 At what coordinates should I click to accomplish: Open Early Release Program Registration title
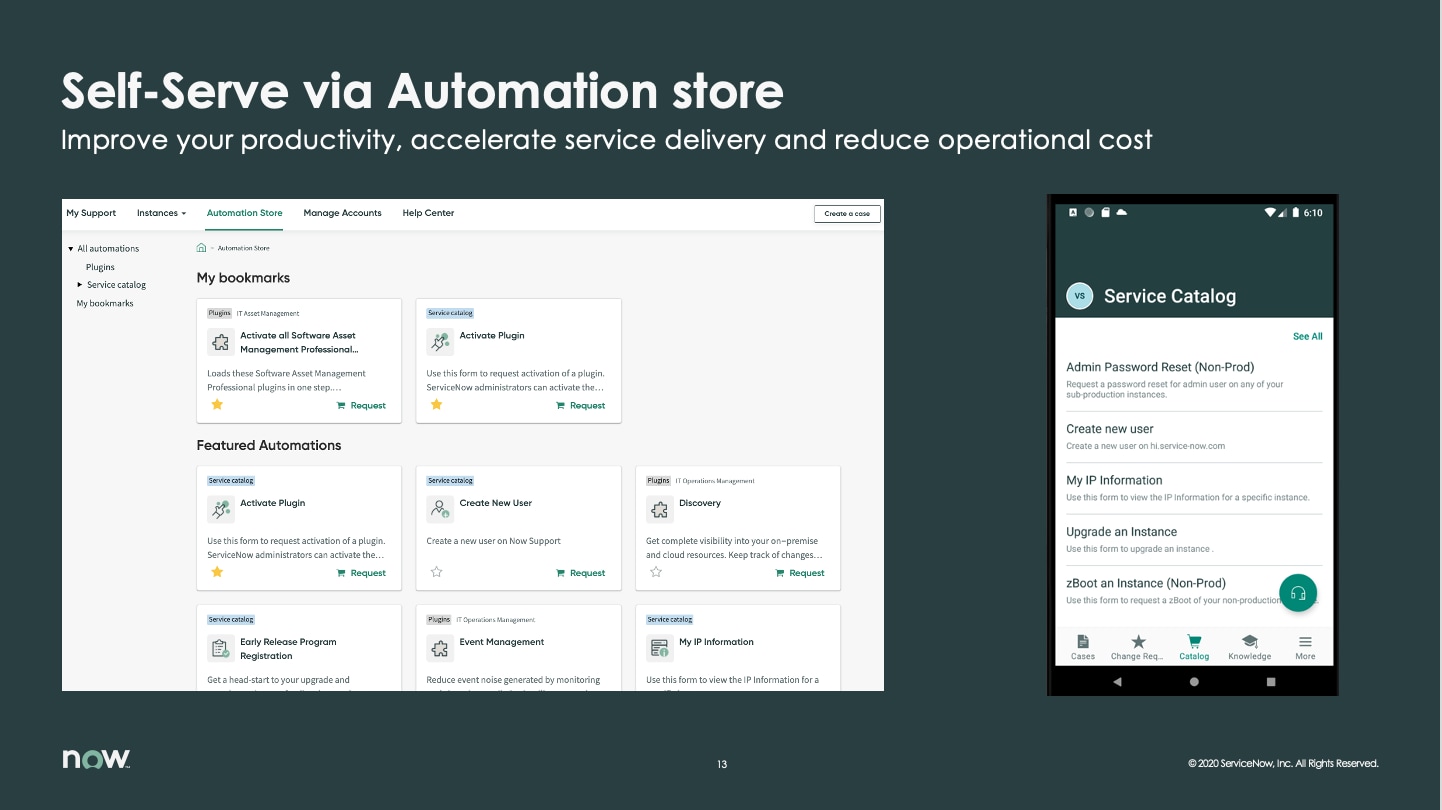pyautogui.click(x=288, y=649)
